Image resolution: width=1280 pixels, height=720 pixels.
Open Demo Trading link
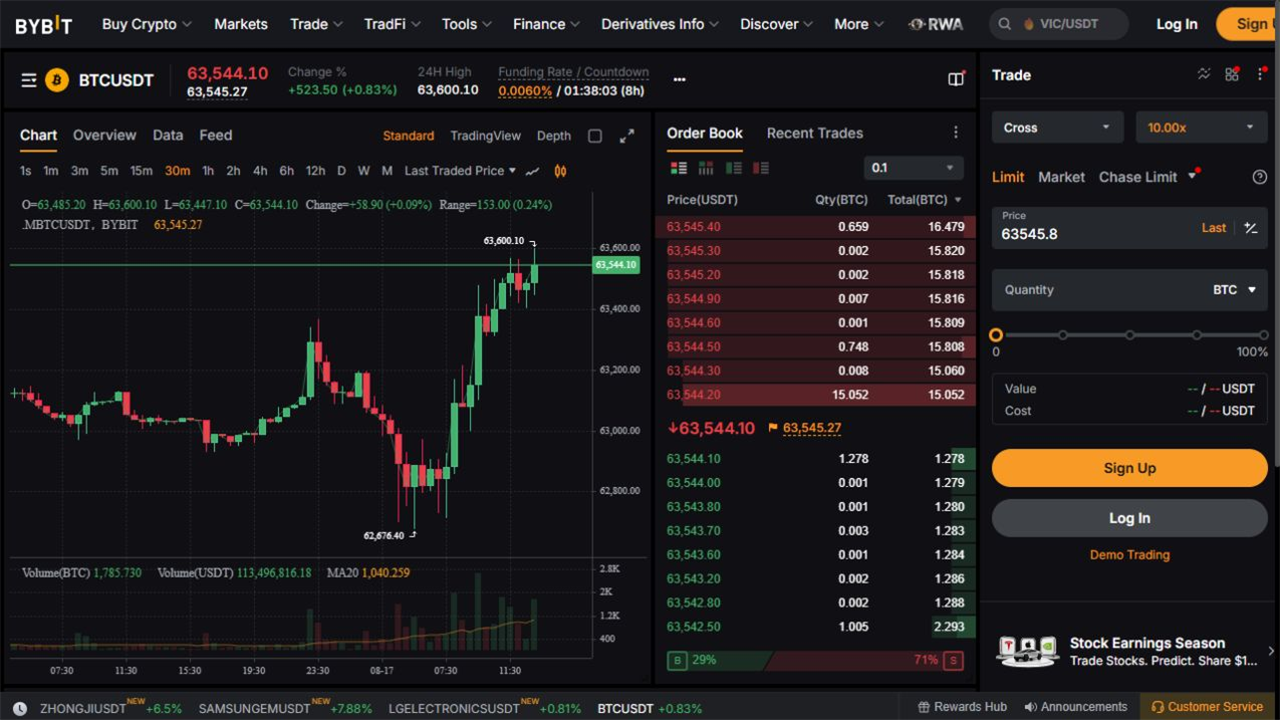[x=1130, y=555]
